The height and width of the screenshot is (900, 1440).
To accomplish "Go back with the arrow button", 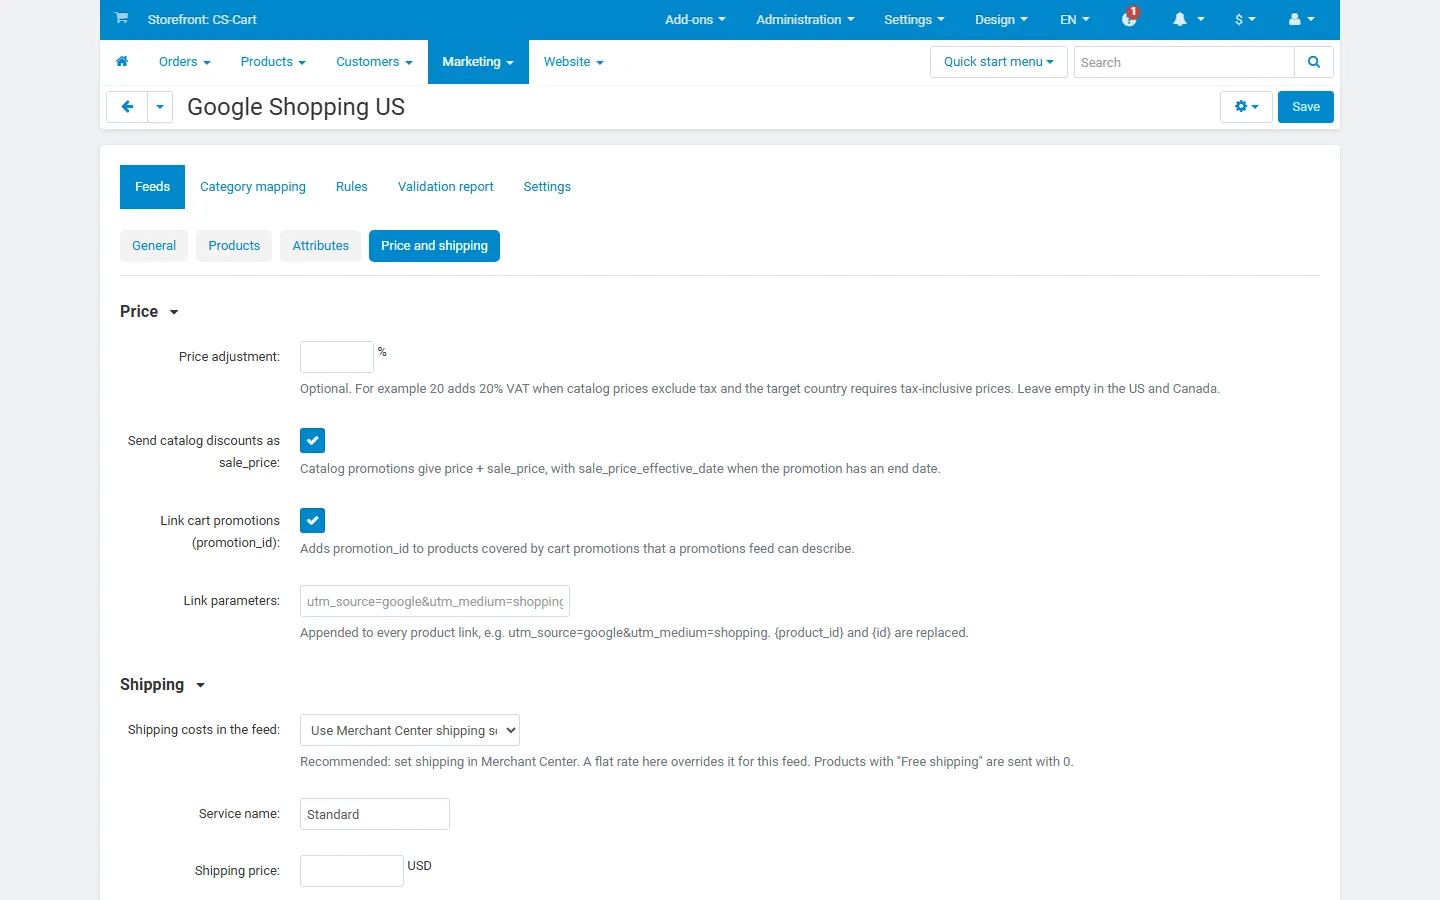I will (127, 107).
